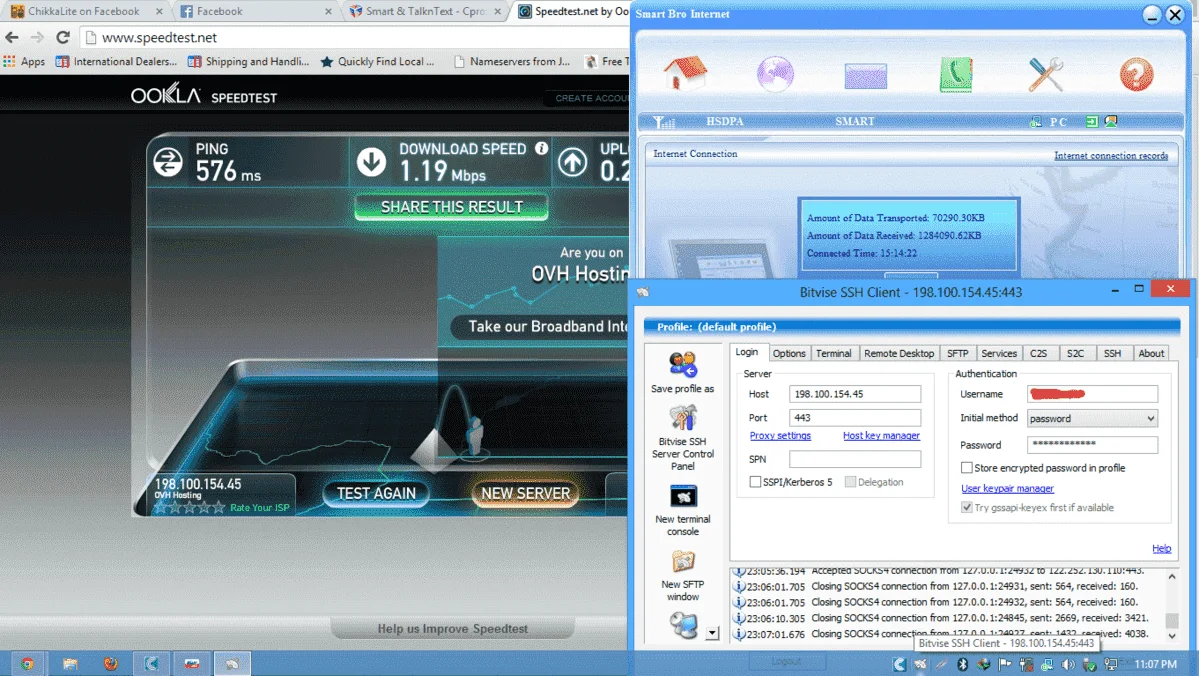Click the Help link in Bitvise
1199x676 pixels.
point(1162,548)
